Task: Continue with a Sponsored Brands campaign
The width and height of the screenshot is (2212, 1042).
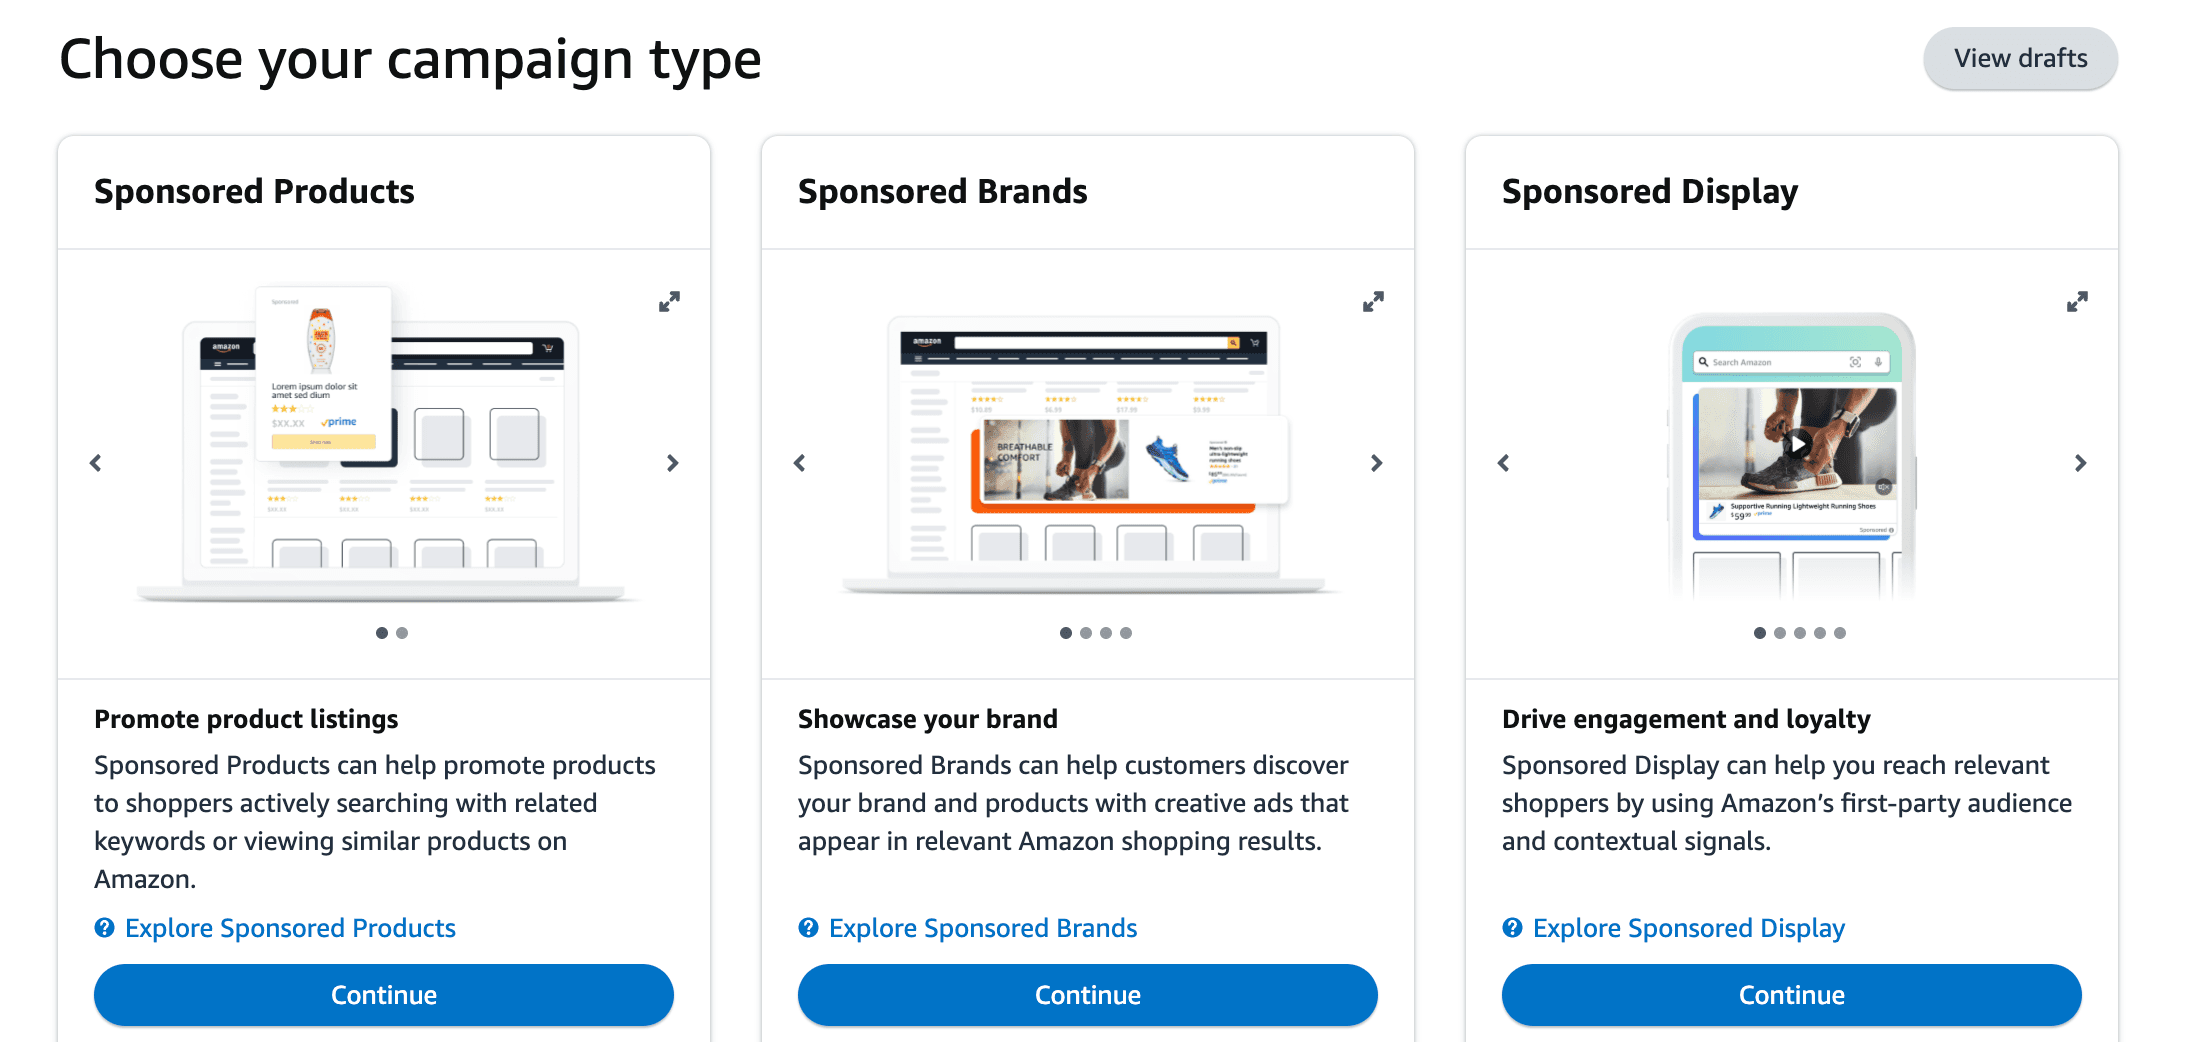Action: 1087,994
